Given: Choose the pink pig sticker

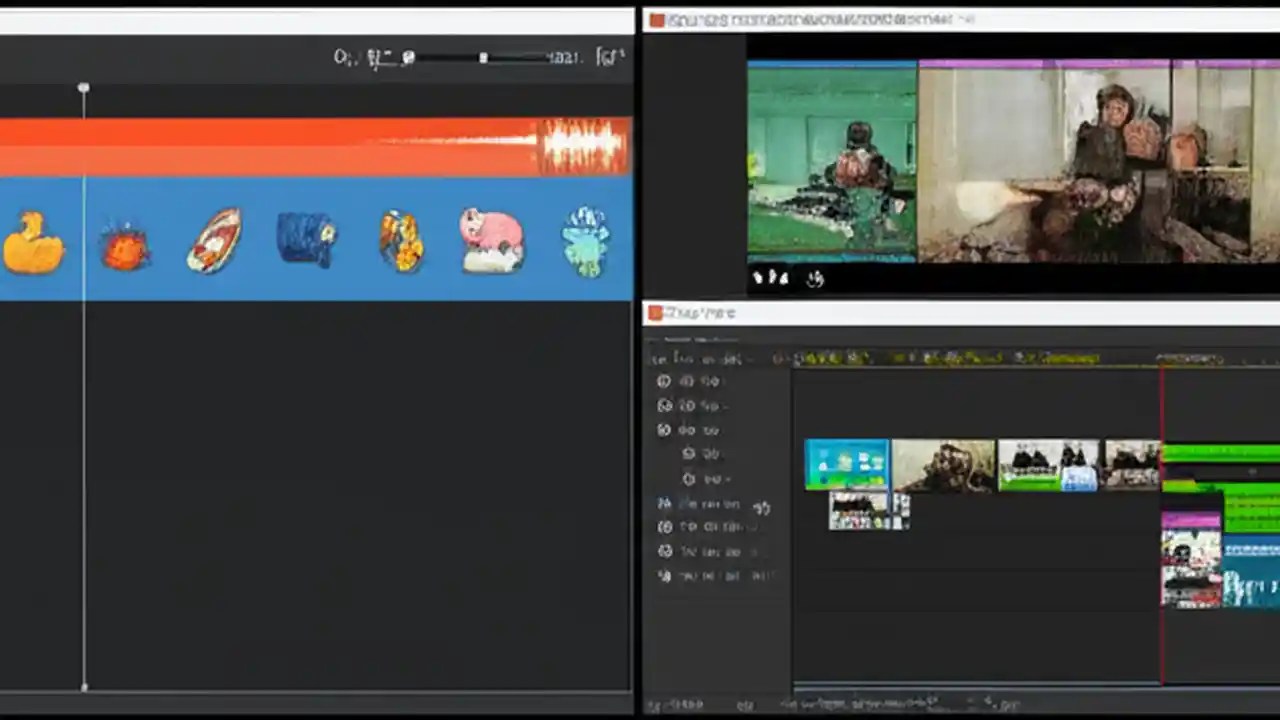Looking at the screenshot, I should click(x=491, y=238).
